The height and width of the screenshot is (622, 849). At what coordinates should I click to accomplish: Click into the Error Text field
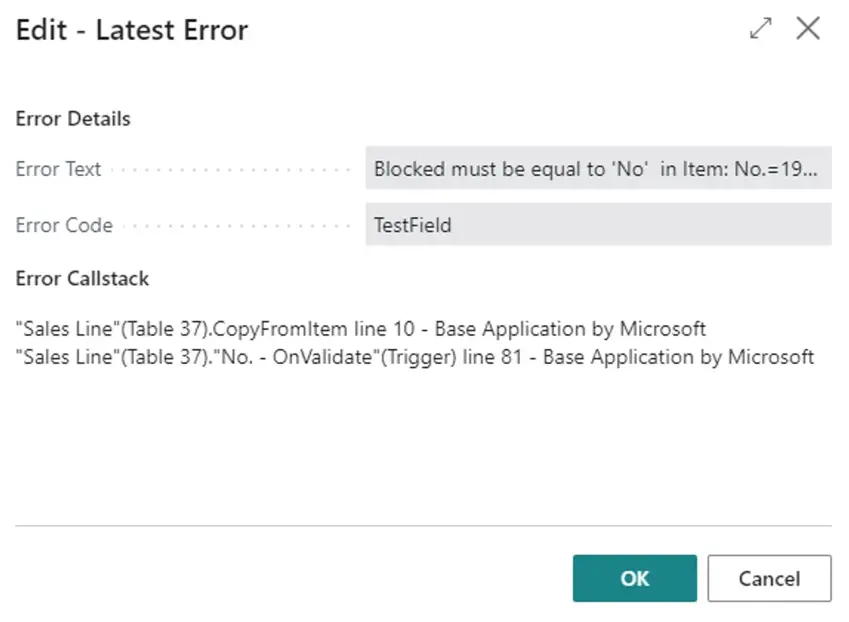click(598, 169)
